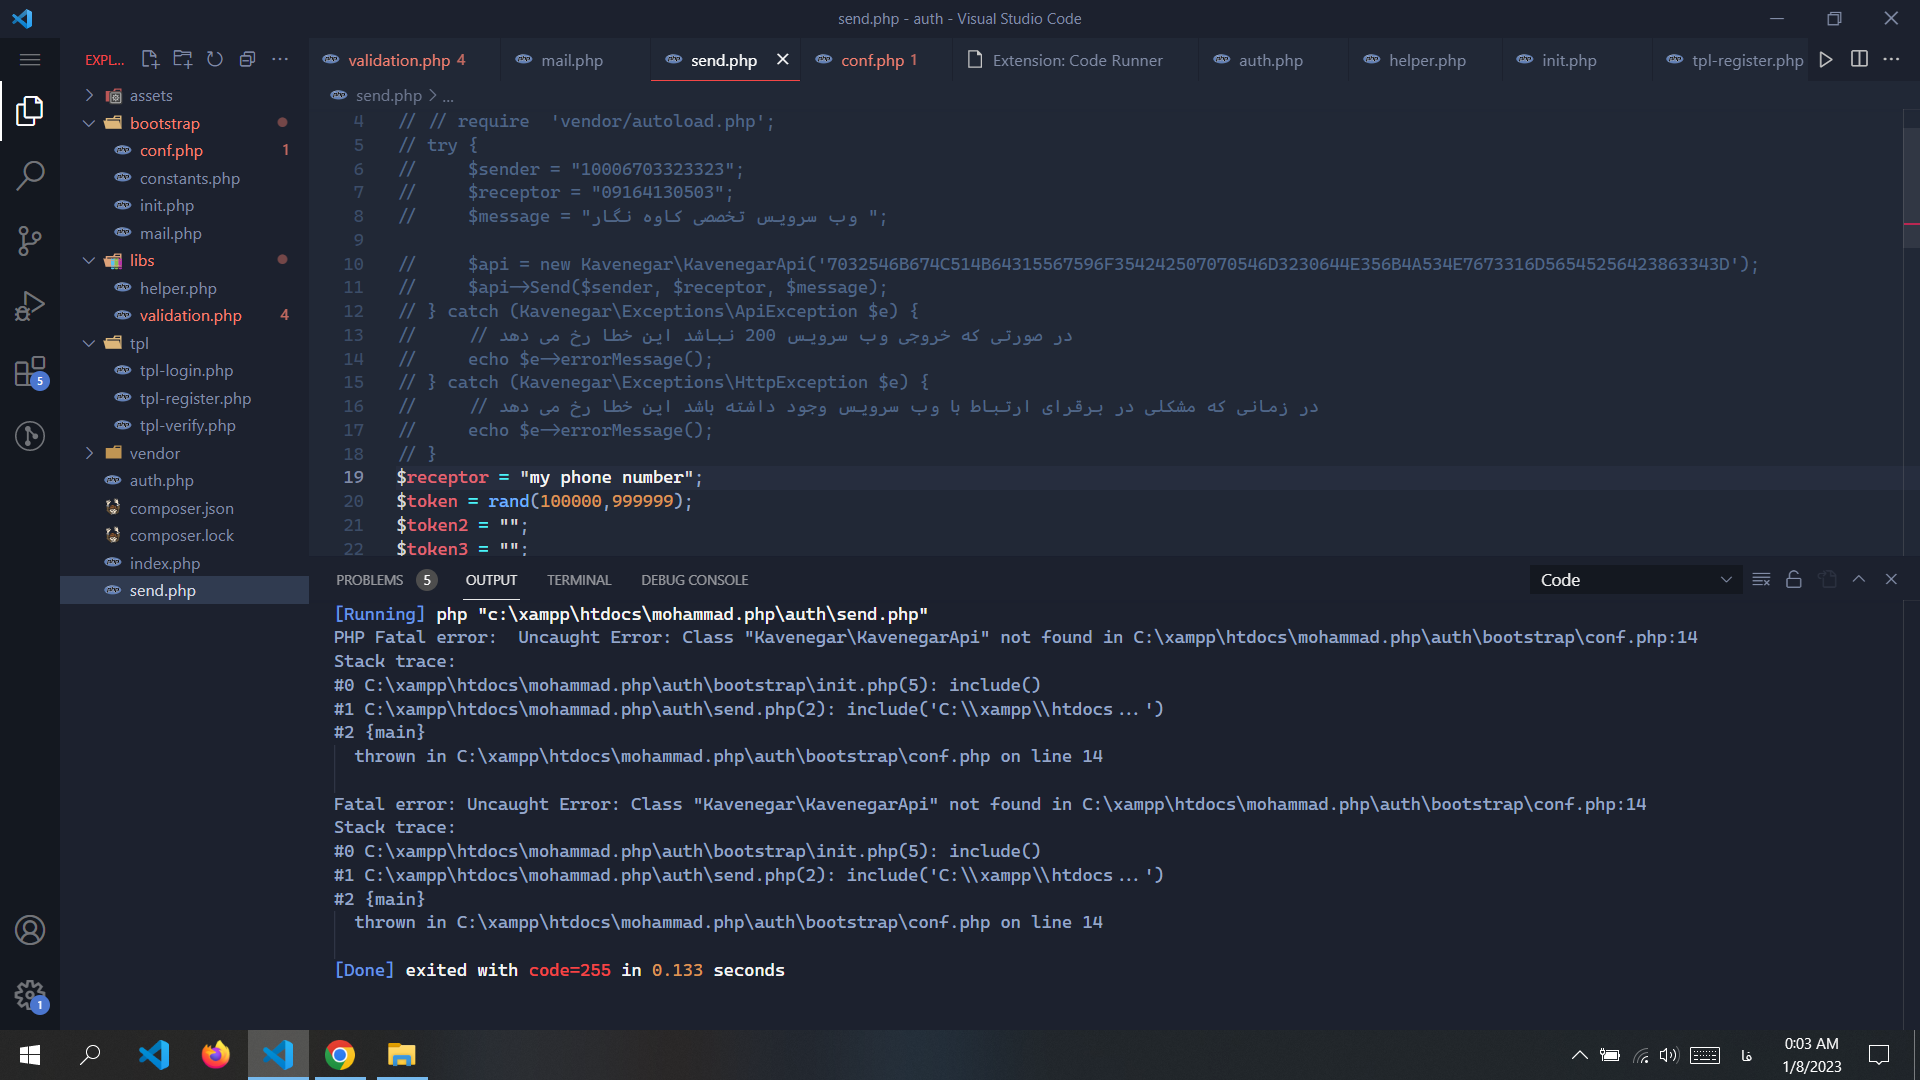Open the PROBLEMS panel tab

click(x=385, y=580)
